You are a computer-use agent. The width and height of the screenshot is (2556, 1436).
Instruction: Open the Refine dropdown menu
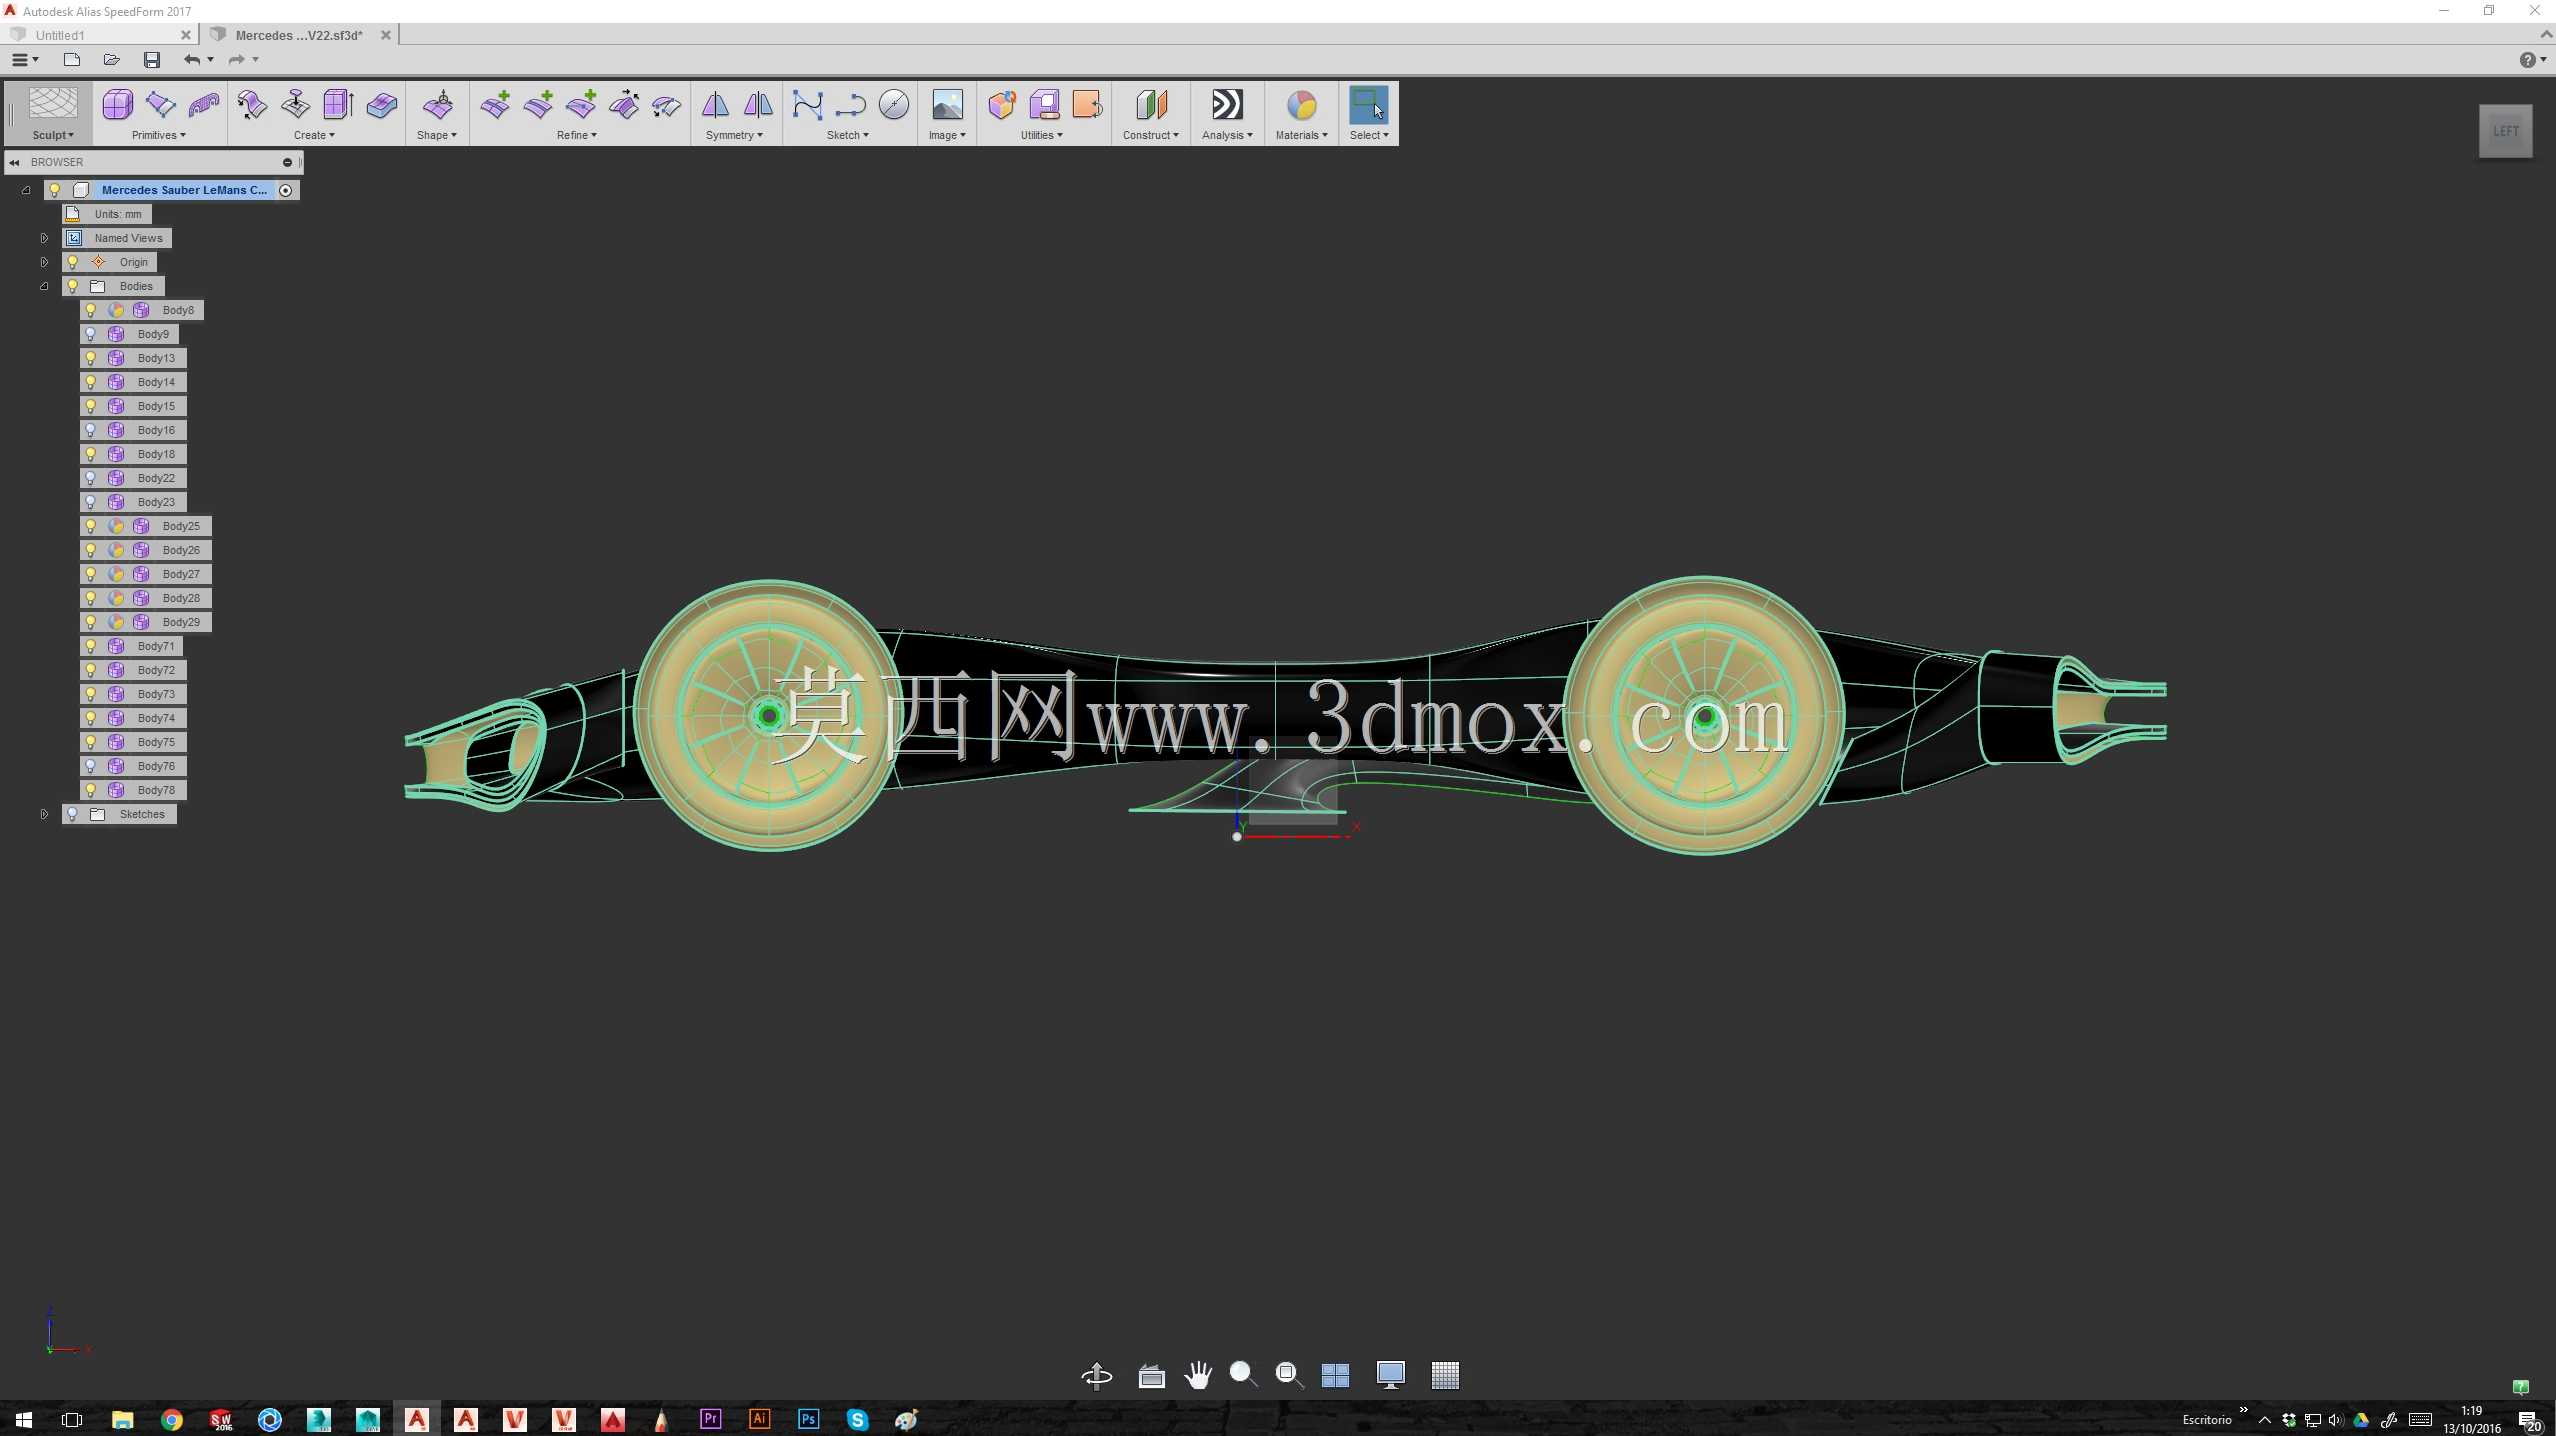pyautogui.click(x=577, y=135)
